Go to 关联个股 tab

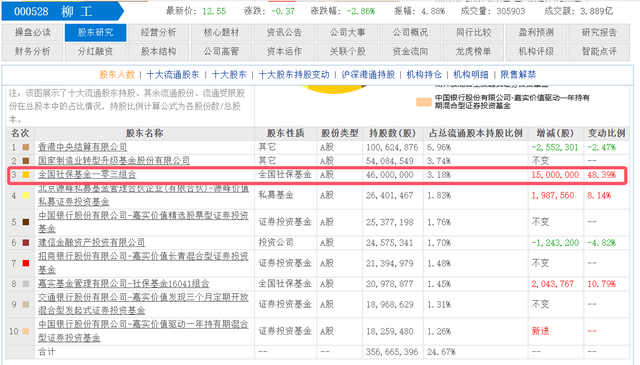[347, 52]
